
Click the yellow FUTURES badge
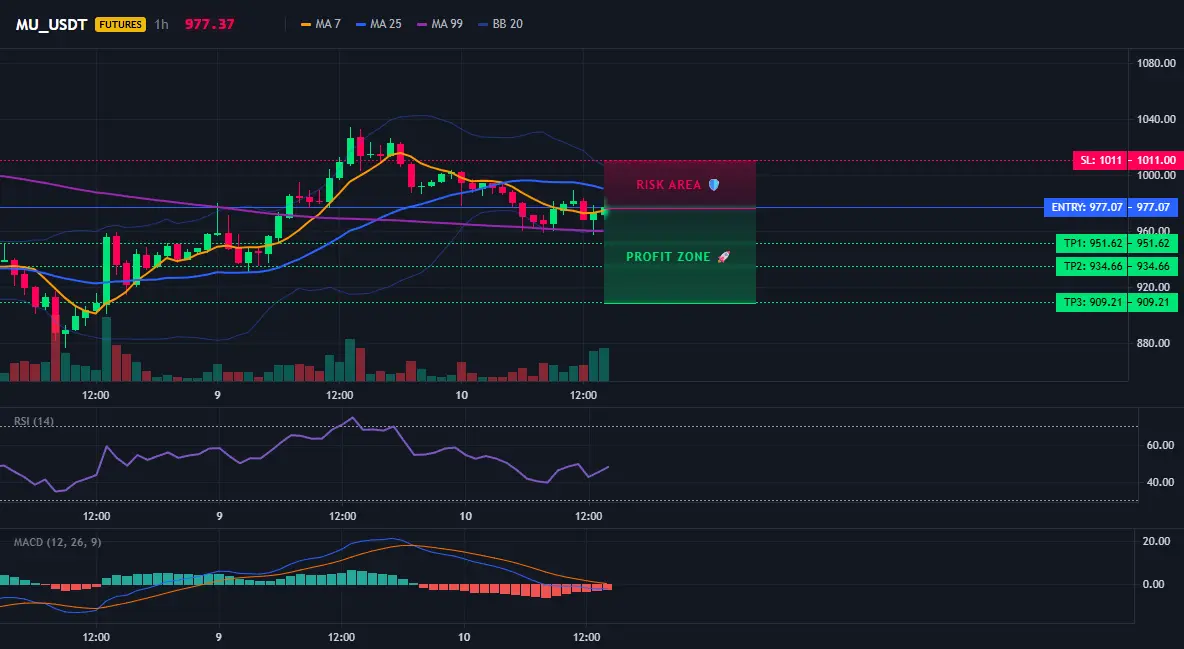click(x=120, y=24)
